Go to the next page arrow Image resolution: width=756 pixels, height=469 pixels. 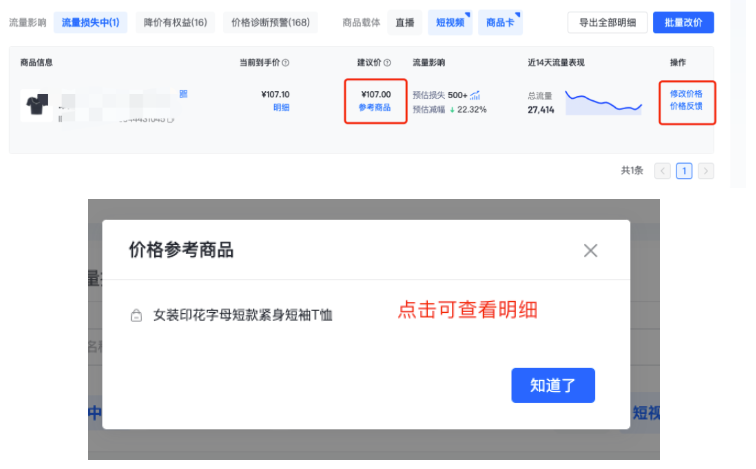[706, 171]
